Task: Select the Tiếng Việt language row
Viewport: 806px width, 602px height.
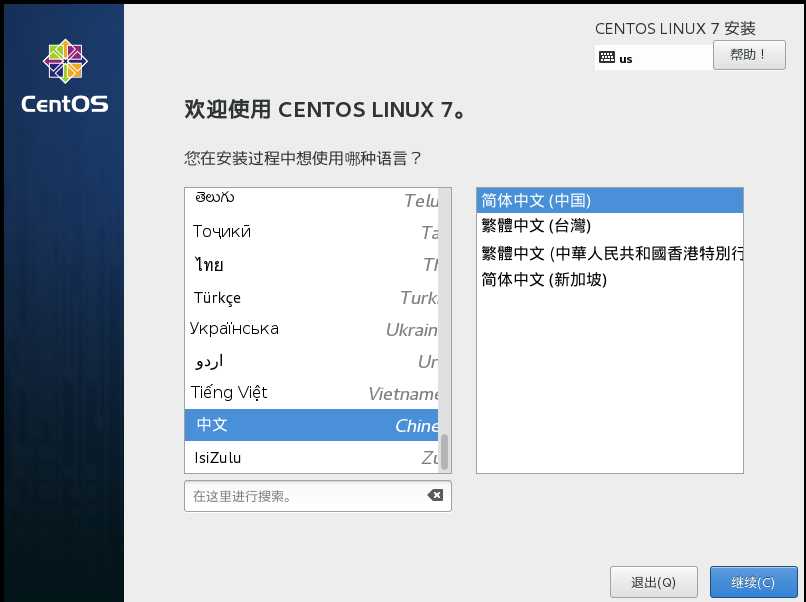Action: tap(312, 393)
